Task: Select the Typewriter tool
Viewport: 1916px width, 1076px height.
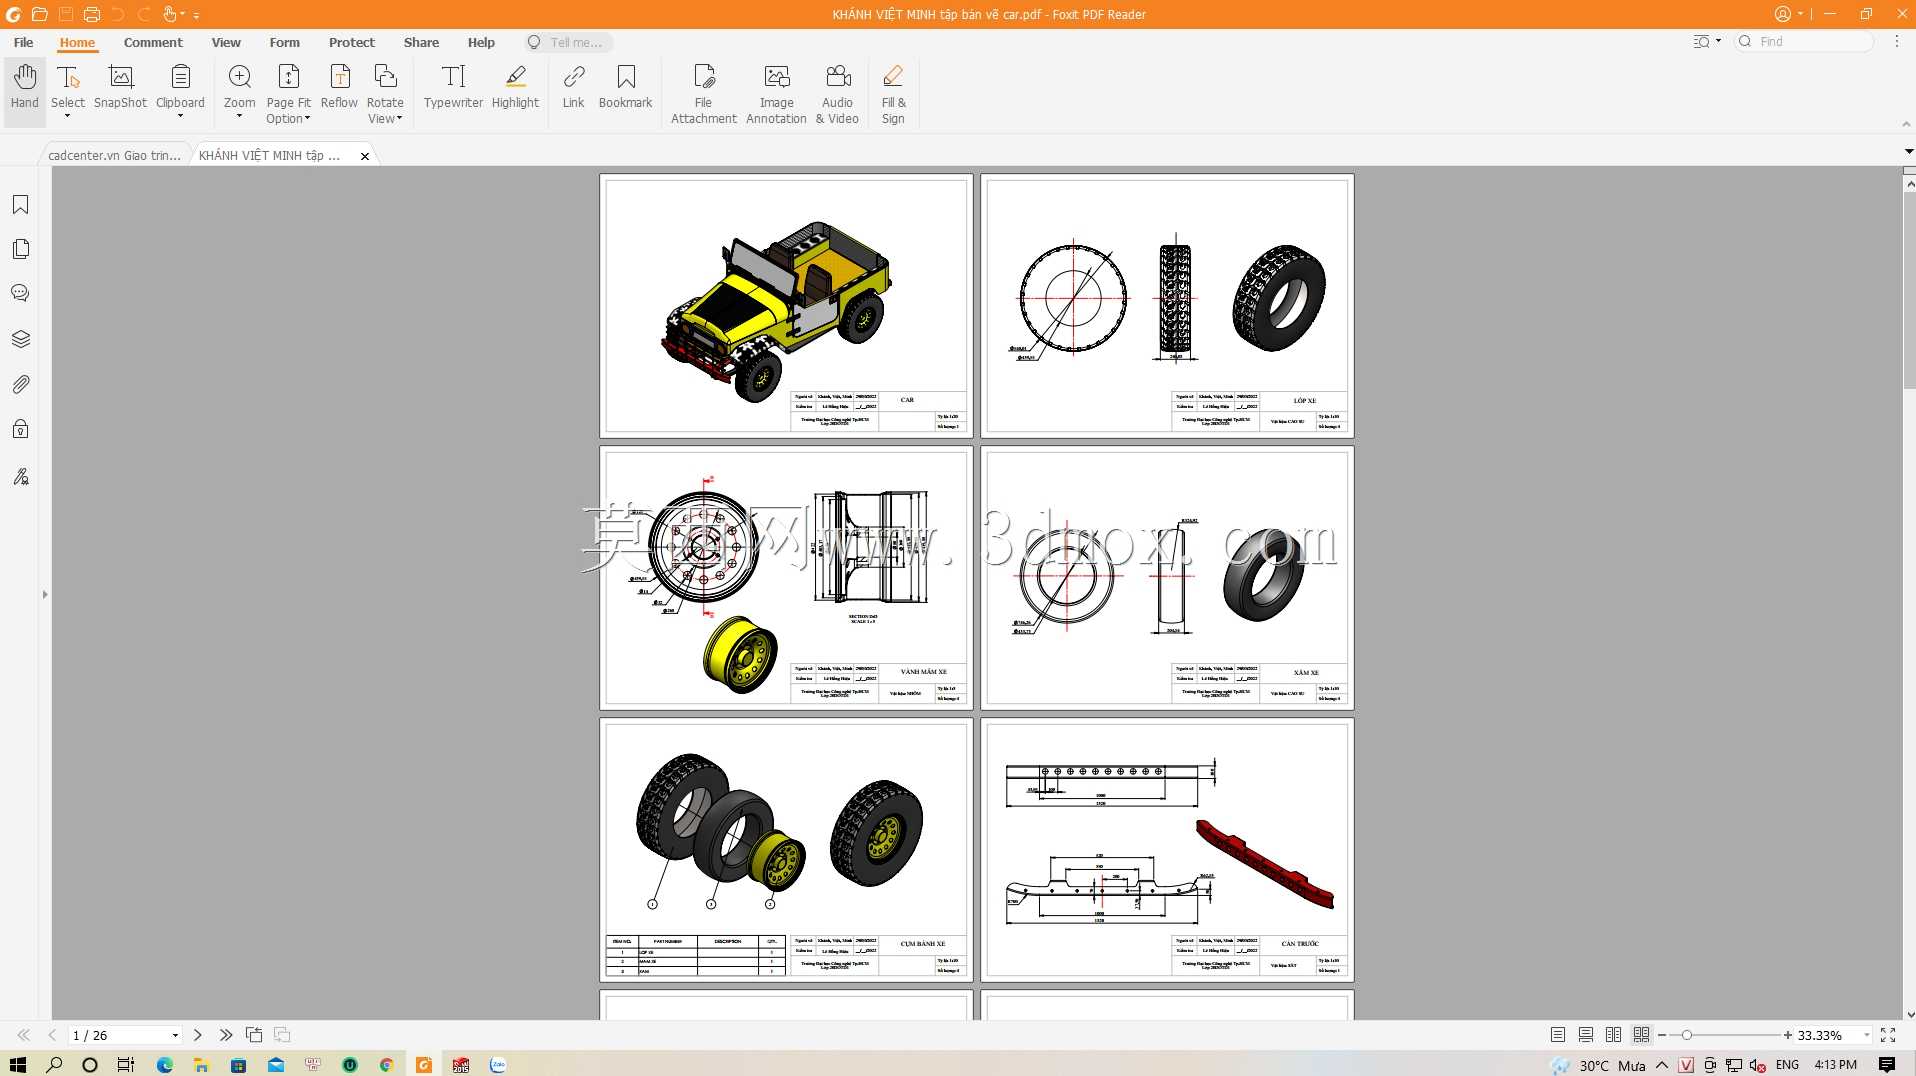Action: pyautogui.click(x=453, y=87)
